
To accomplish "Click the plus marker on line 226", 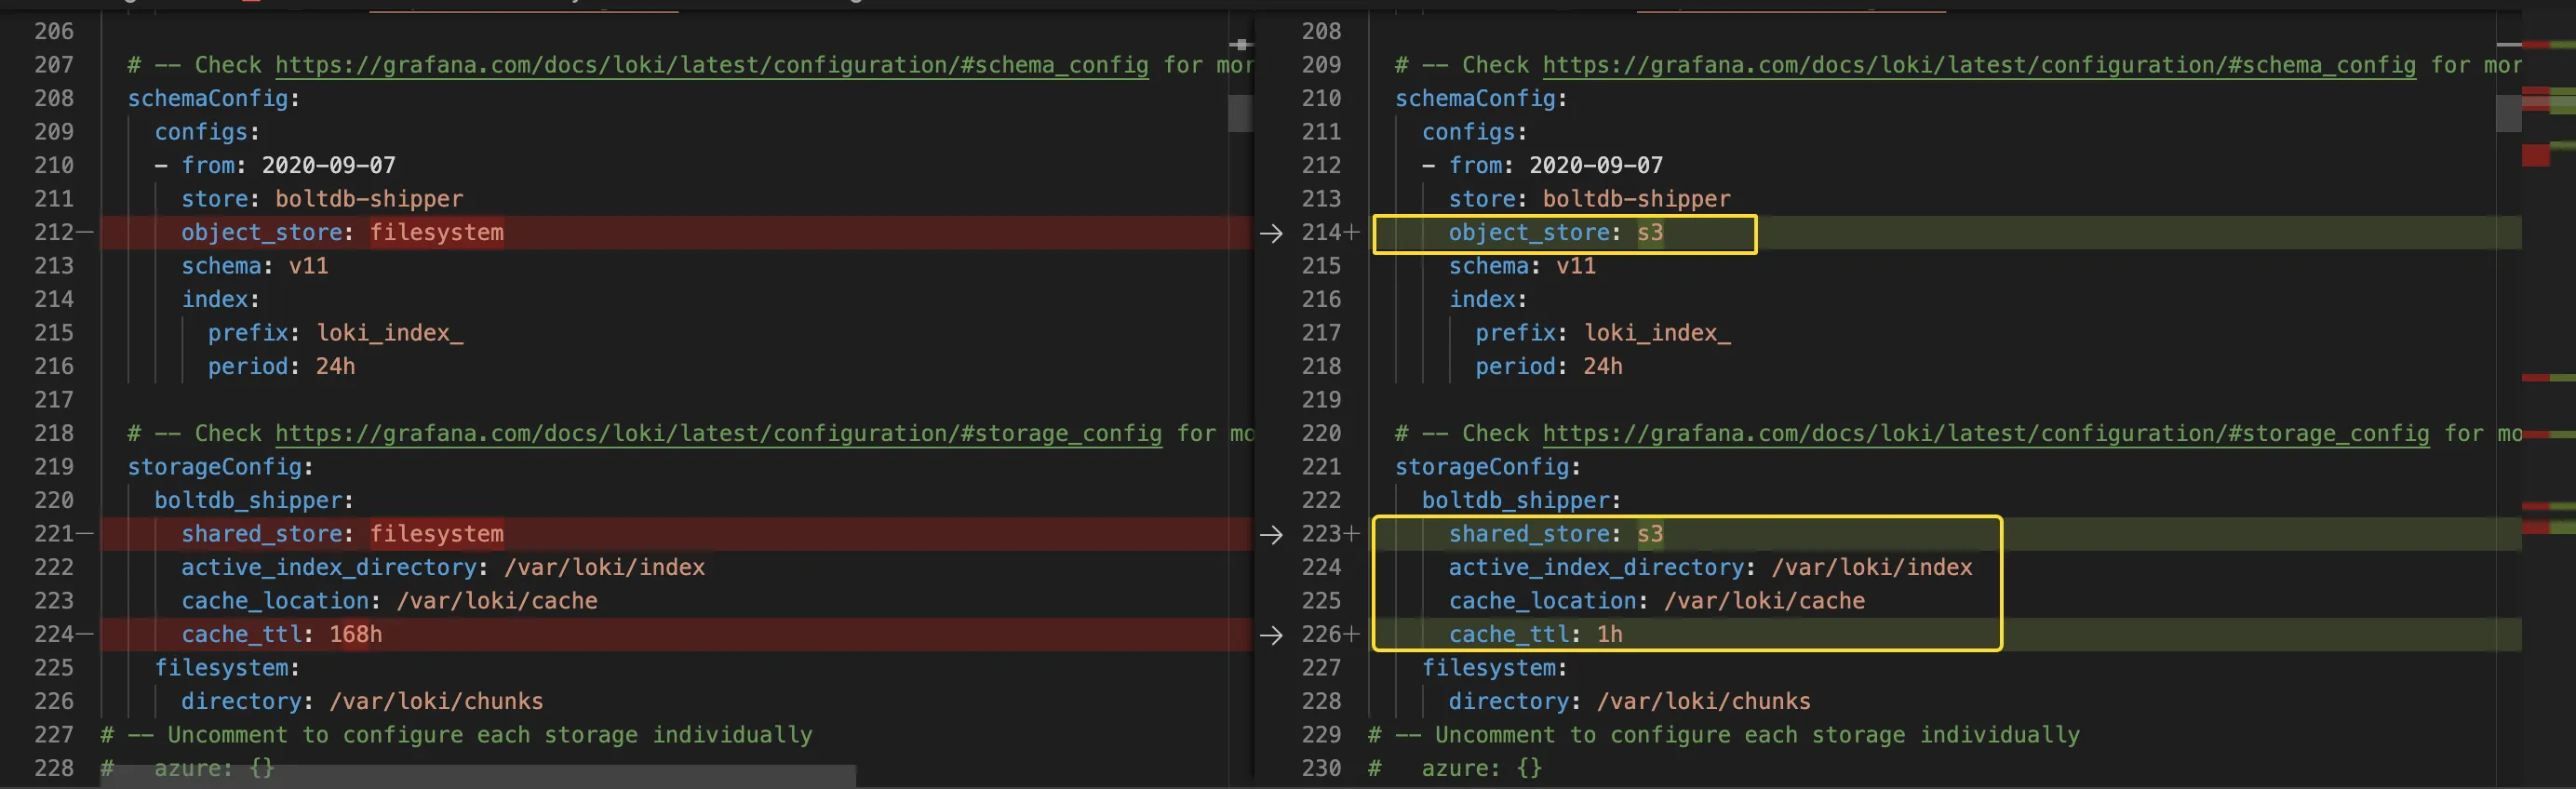I will pyautogui.click(x=1352, y=635).
